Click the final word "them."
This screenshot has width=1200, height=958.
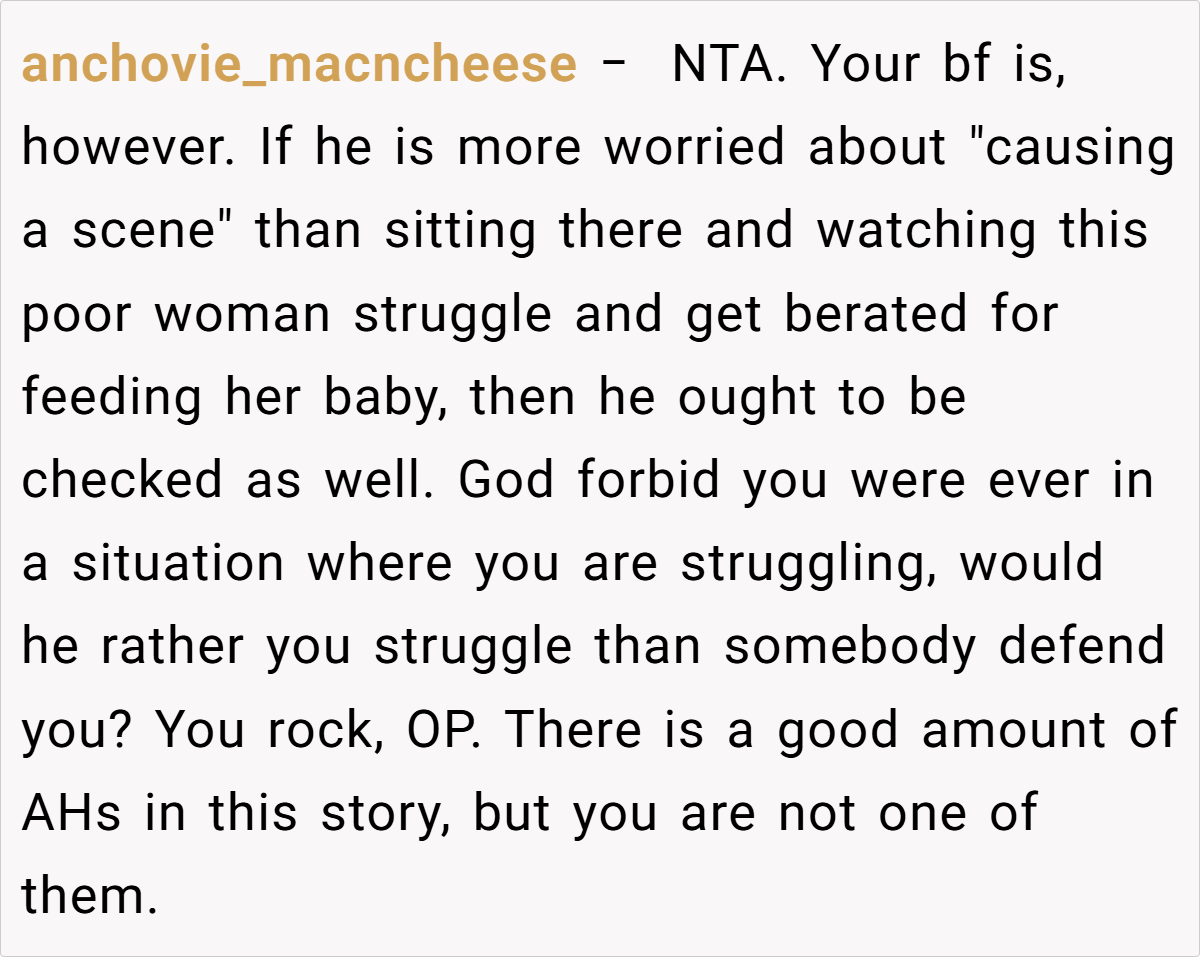(90, 895)
